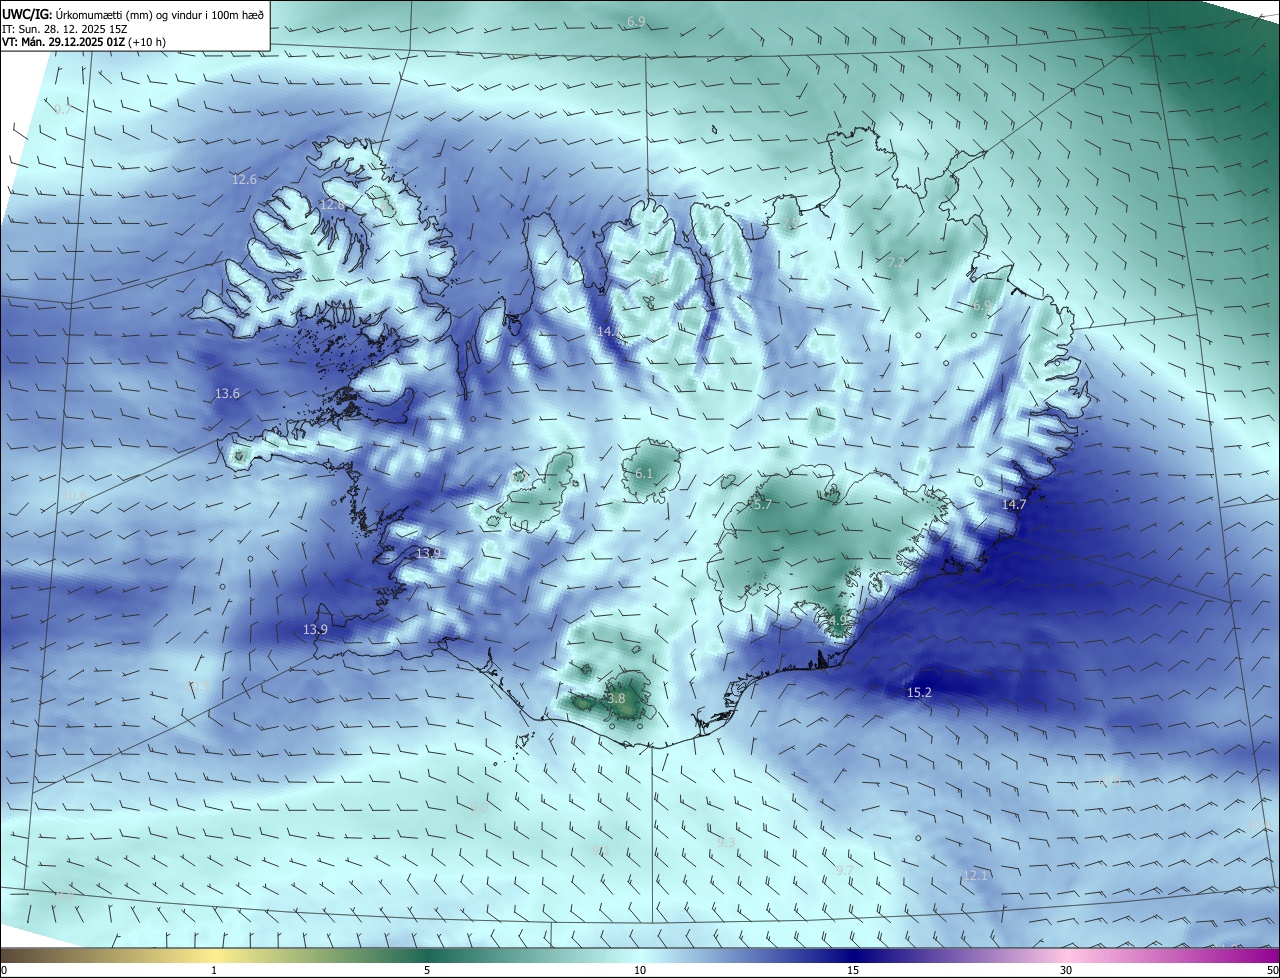Click the '0' tick on the color scale

click(x=4, y=970)
